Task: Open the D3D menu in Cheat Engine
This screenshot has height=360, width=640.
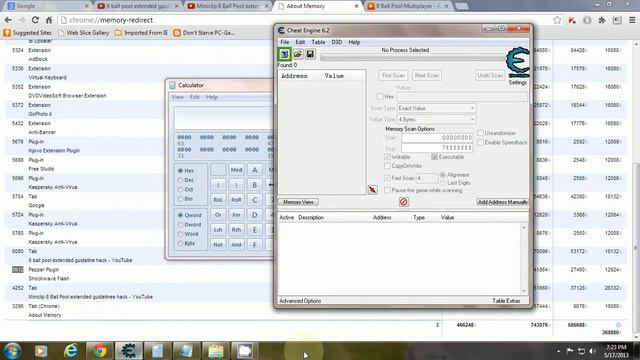Action: point(337,42)
